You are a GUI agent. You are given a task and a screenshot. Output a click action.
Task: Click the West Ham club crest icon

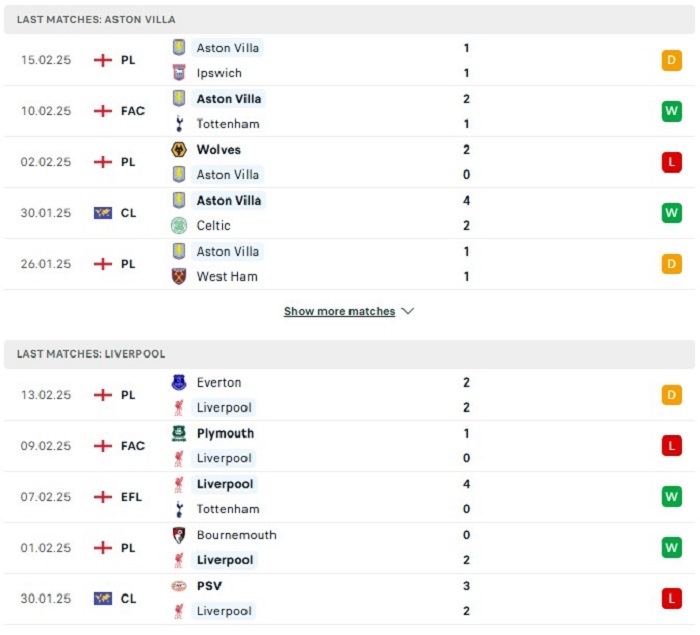click(x=179, y=276)
